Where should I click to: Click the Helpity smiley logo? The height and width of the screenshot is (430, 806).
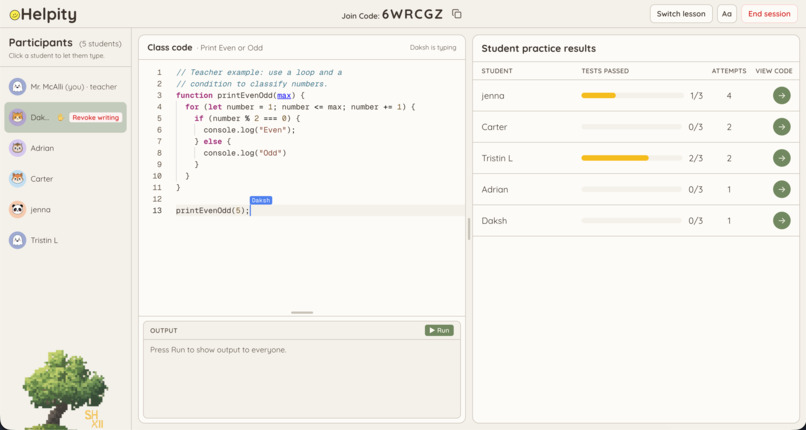click(x=14, y=15)
